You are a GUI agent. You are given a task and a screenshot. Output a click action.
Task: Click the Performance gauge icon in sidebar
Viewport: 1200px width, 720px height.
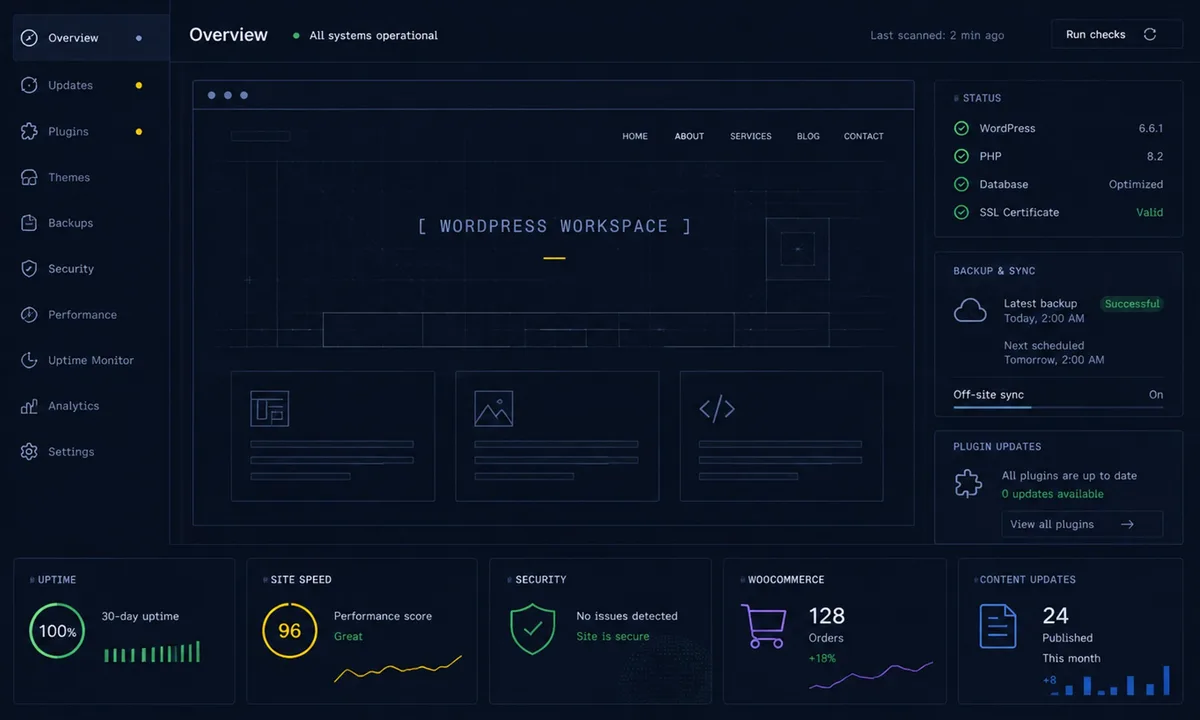pos(29,315)
